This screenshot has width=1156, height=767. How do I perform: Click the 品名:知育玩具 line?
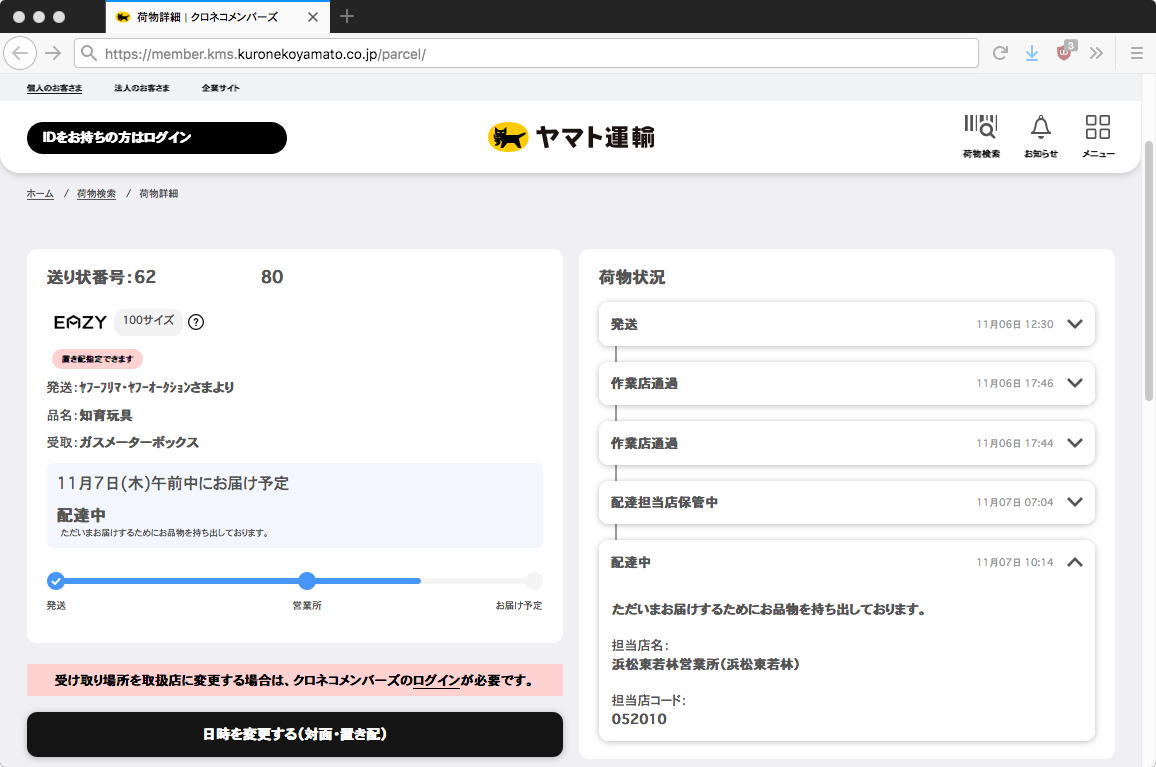[90, 415]
